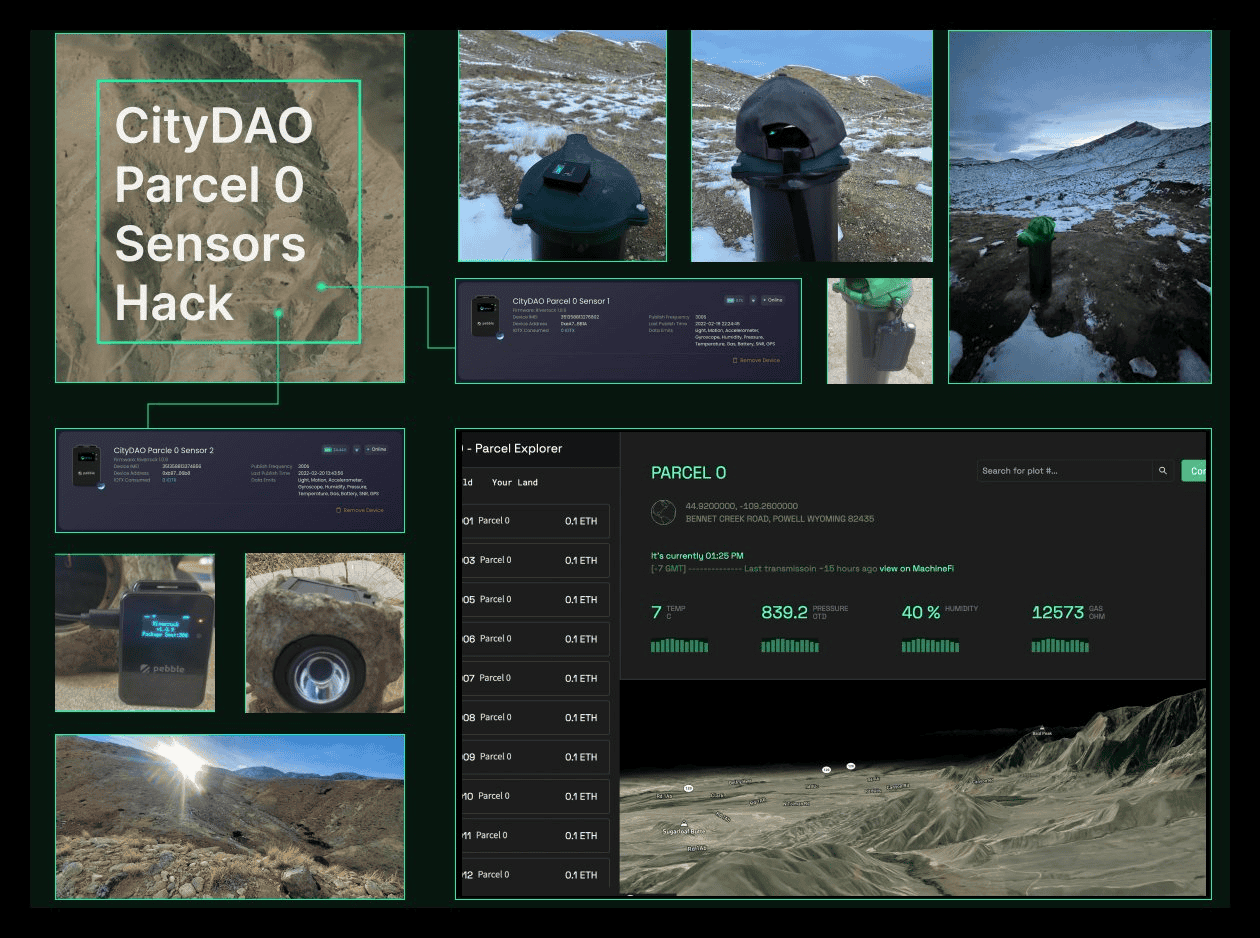Click the temperature history bar chart

coord(679,646)
